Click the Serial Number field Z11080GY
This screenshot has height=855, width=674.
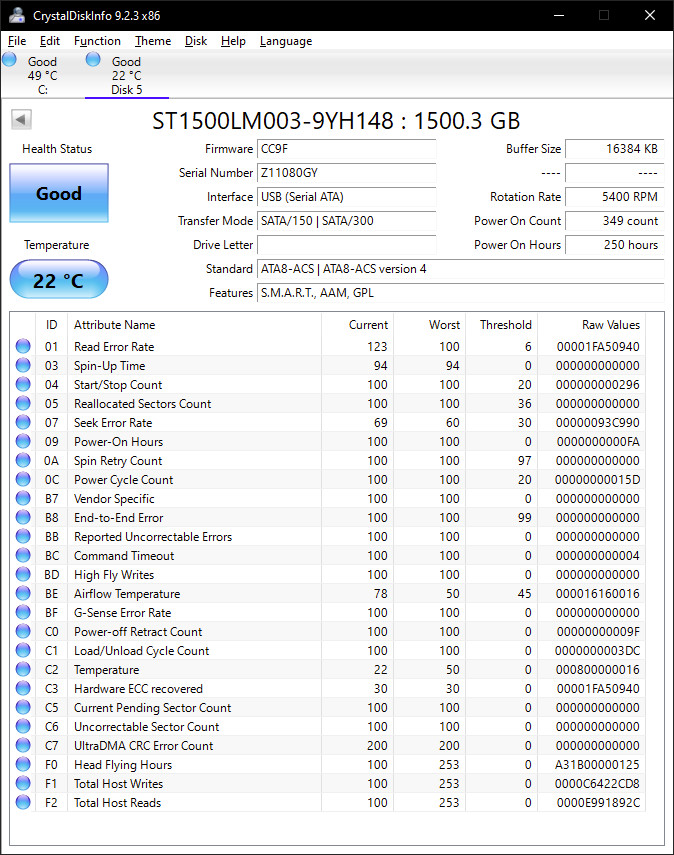(346, 173)
